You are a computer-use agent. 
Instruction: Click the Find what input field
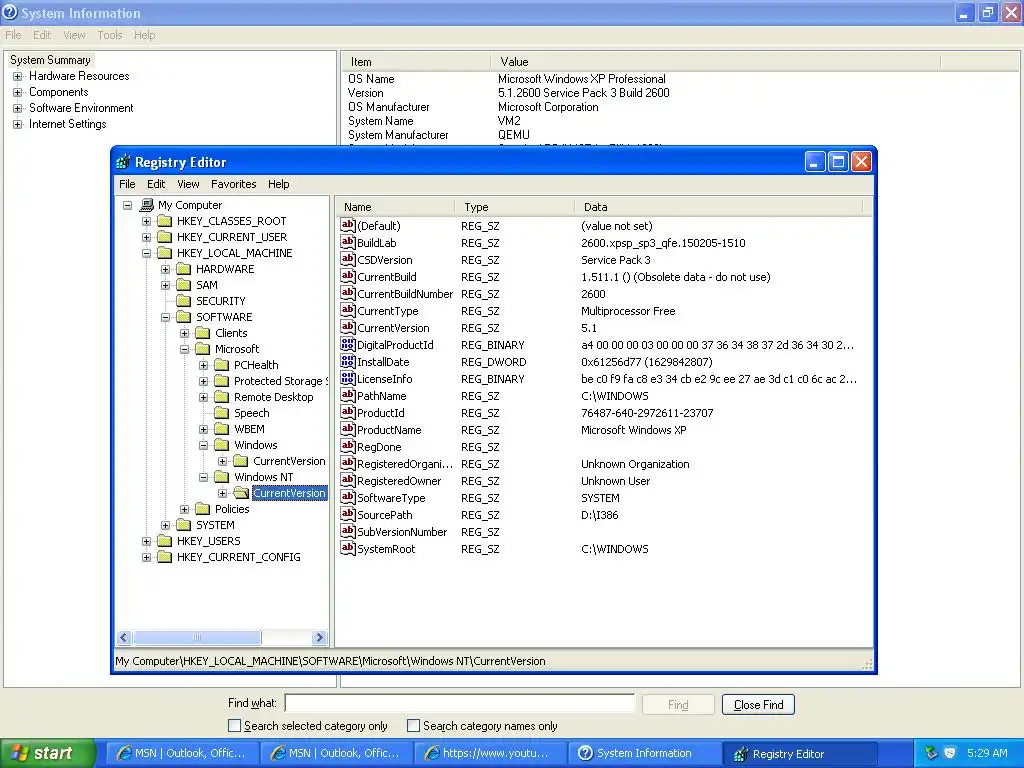[x=460, y=703]
